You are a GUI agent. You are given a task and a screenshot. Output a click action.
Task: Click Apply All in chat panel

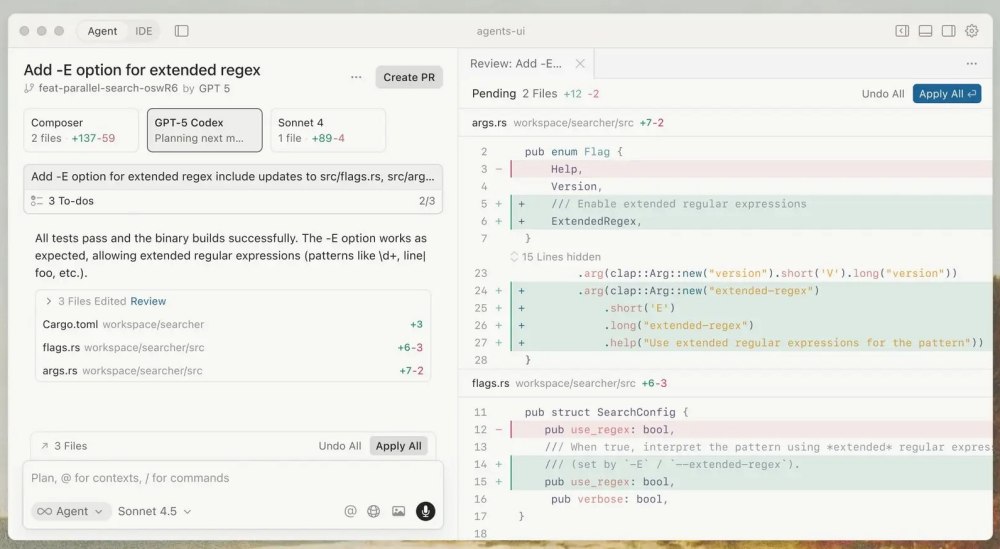pyautogui.click(x=398, y=446)
